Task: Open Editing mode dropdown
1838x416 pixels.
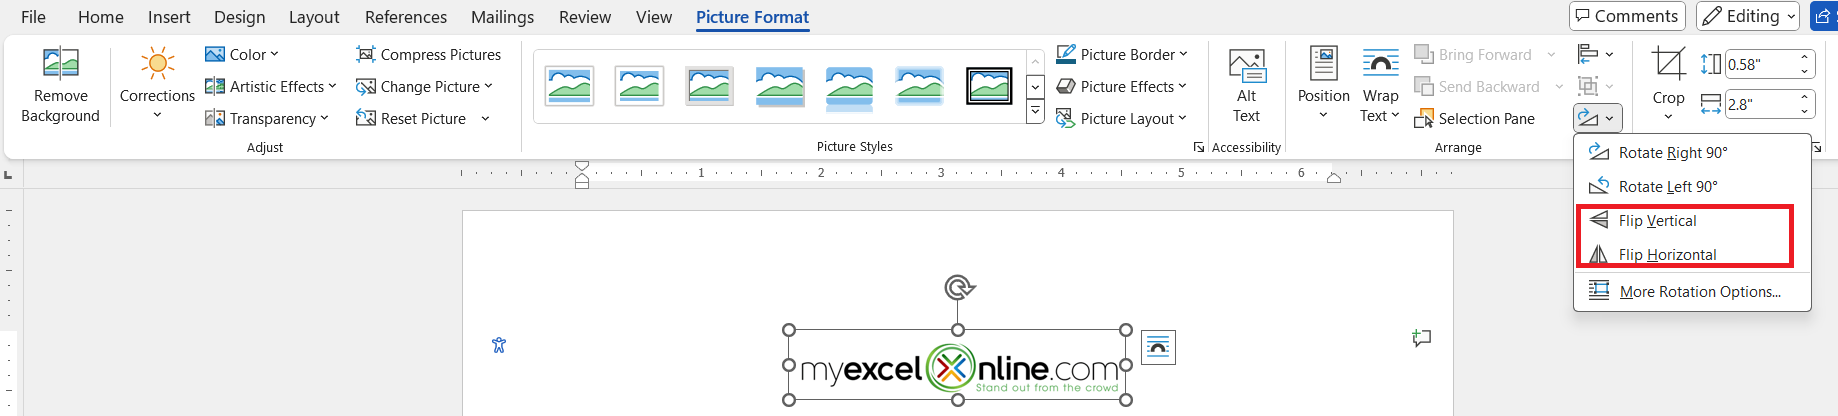Action: click(x=1749, y=16)
